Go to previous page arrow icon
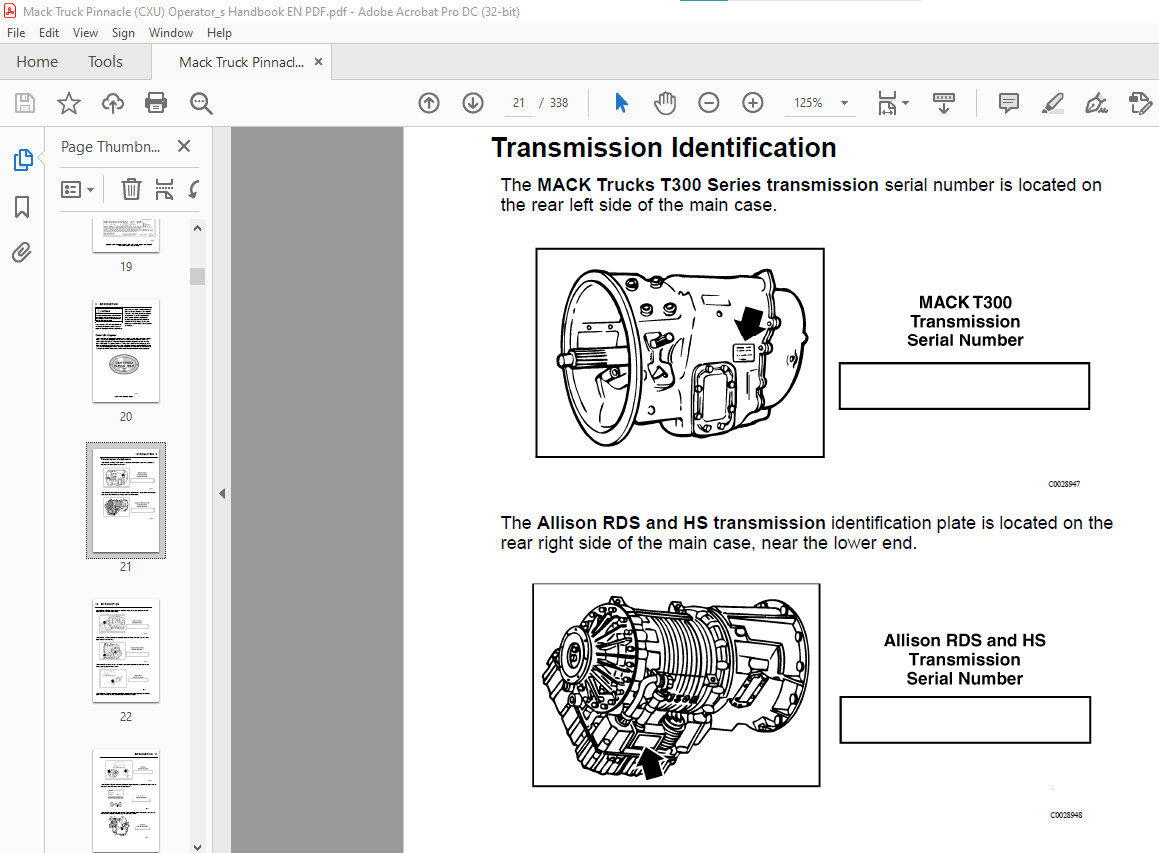The image size is (1159, 853). (429, 103)
